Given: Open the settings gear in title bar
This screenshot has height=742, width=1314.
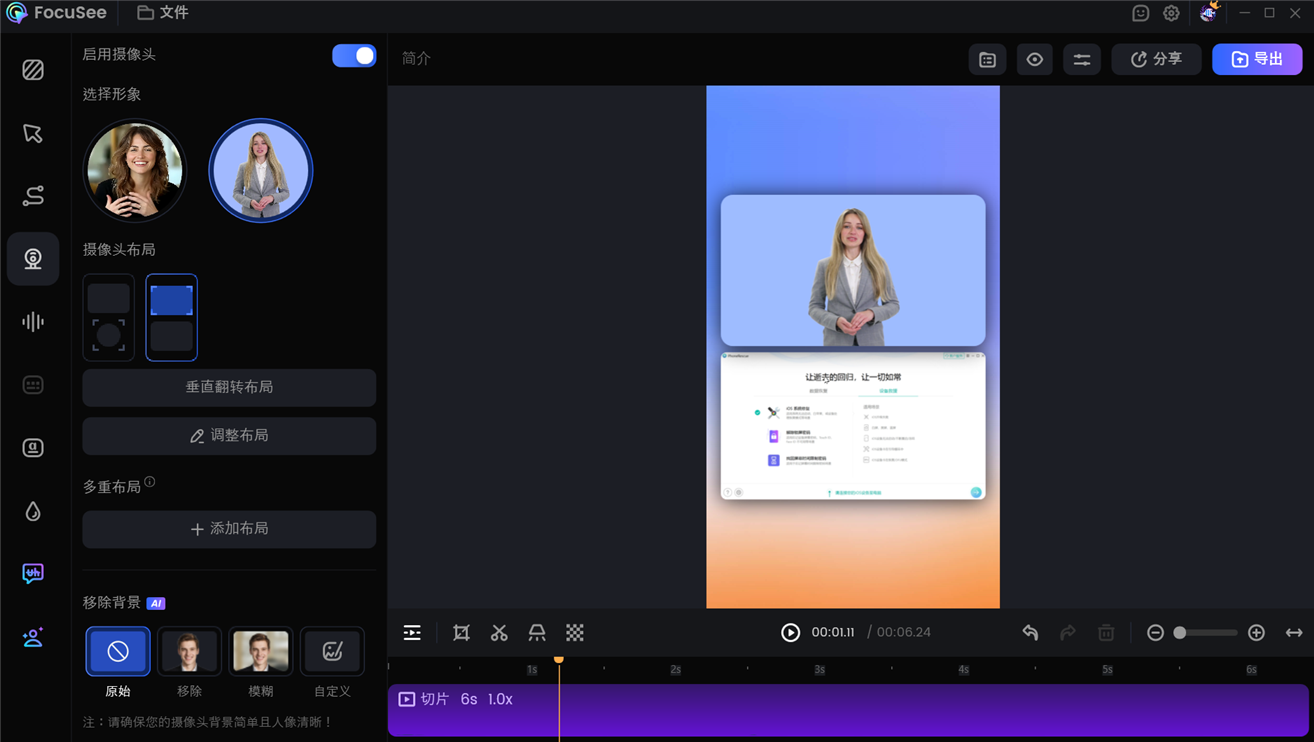Looking at the screenshot, I should pos(1171,13).
